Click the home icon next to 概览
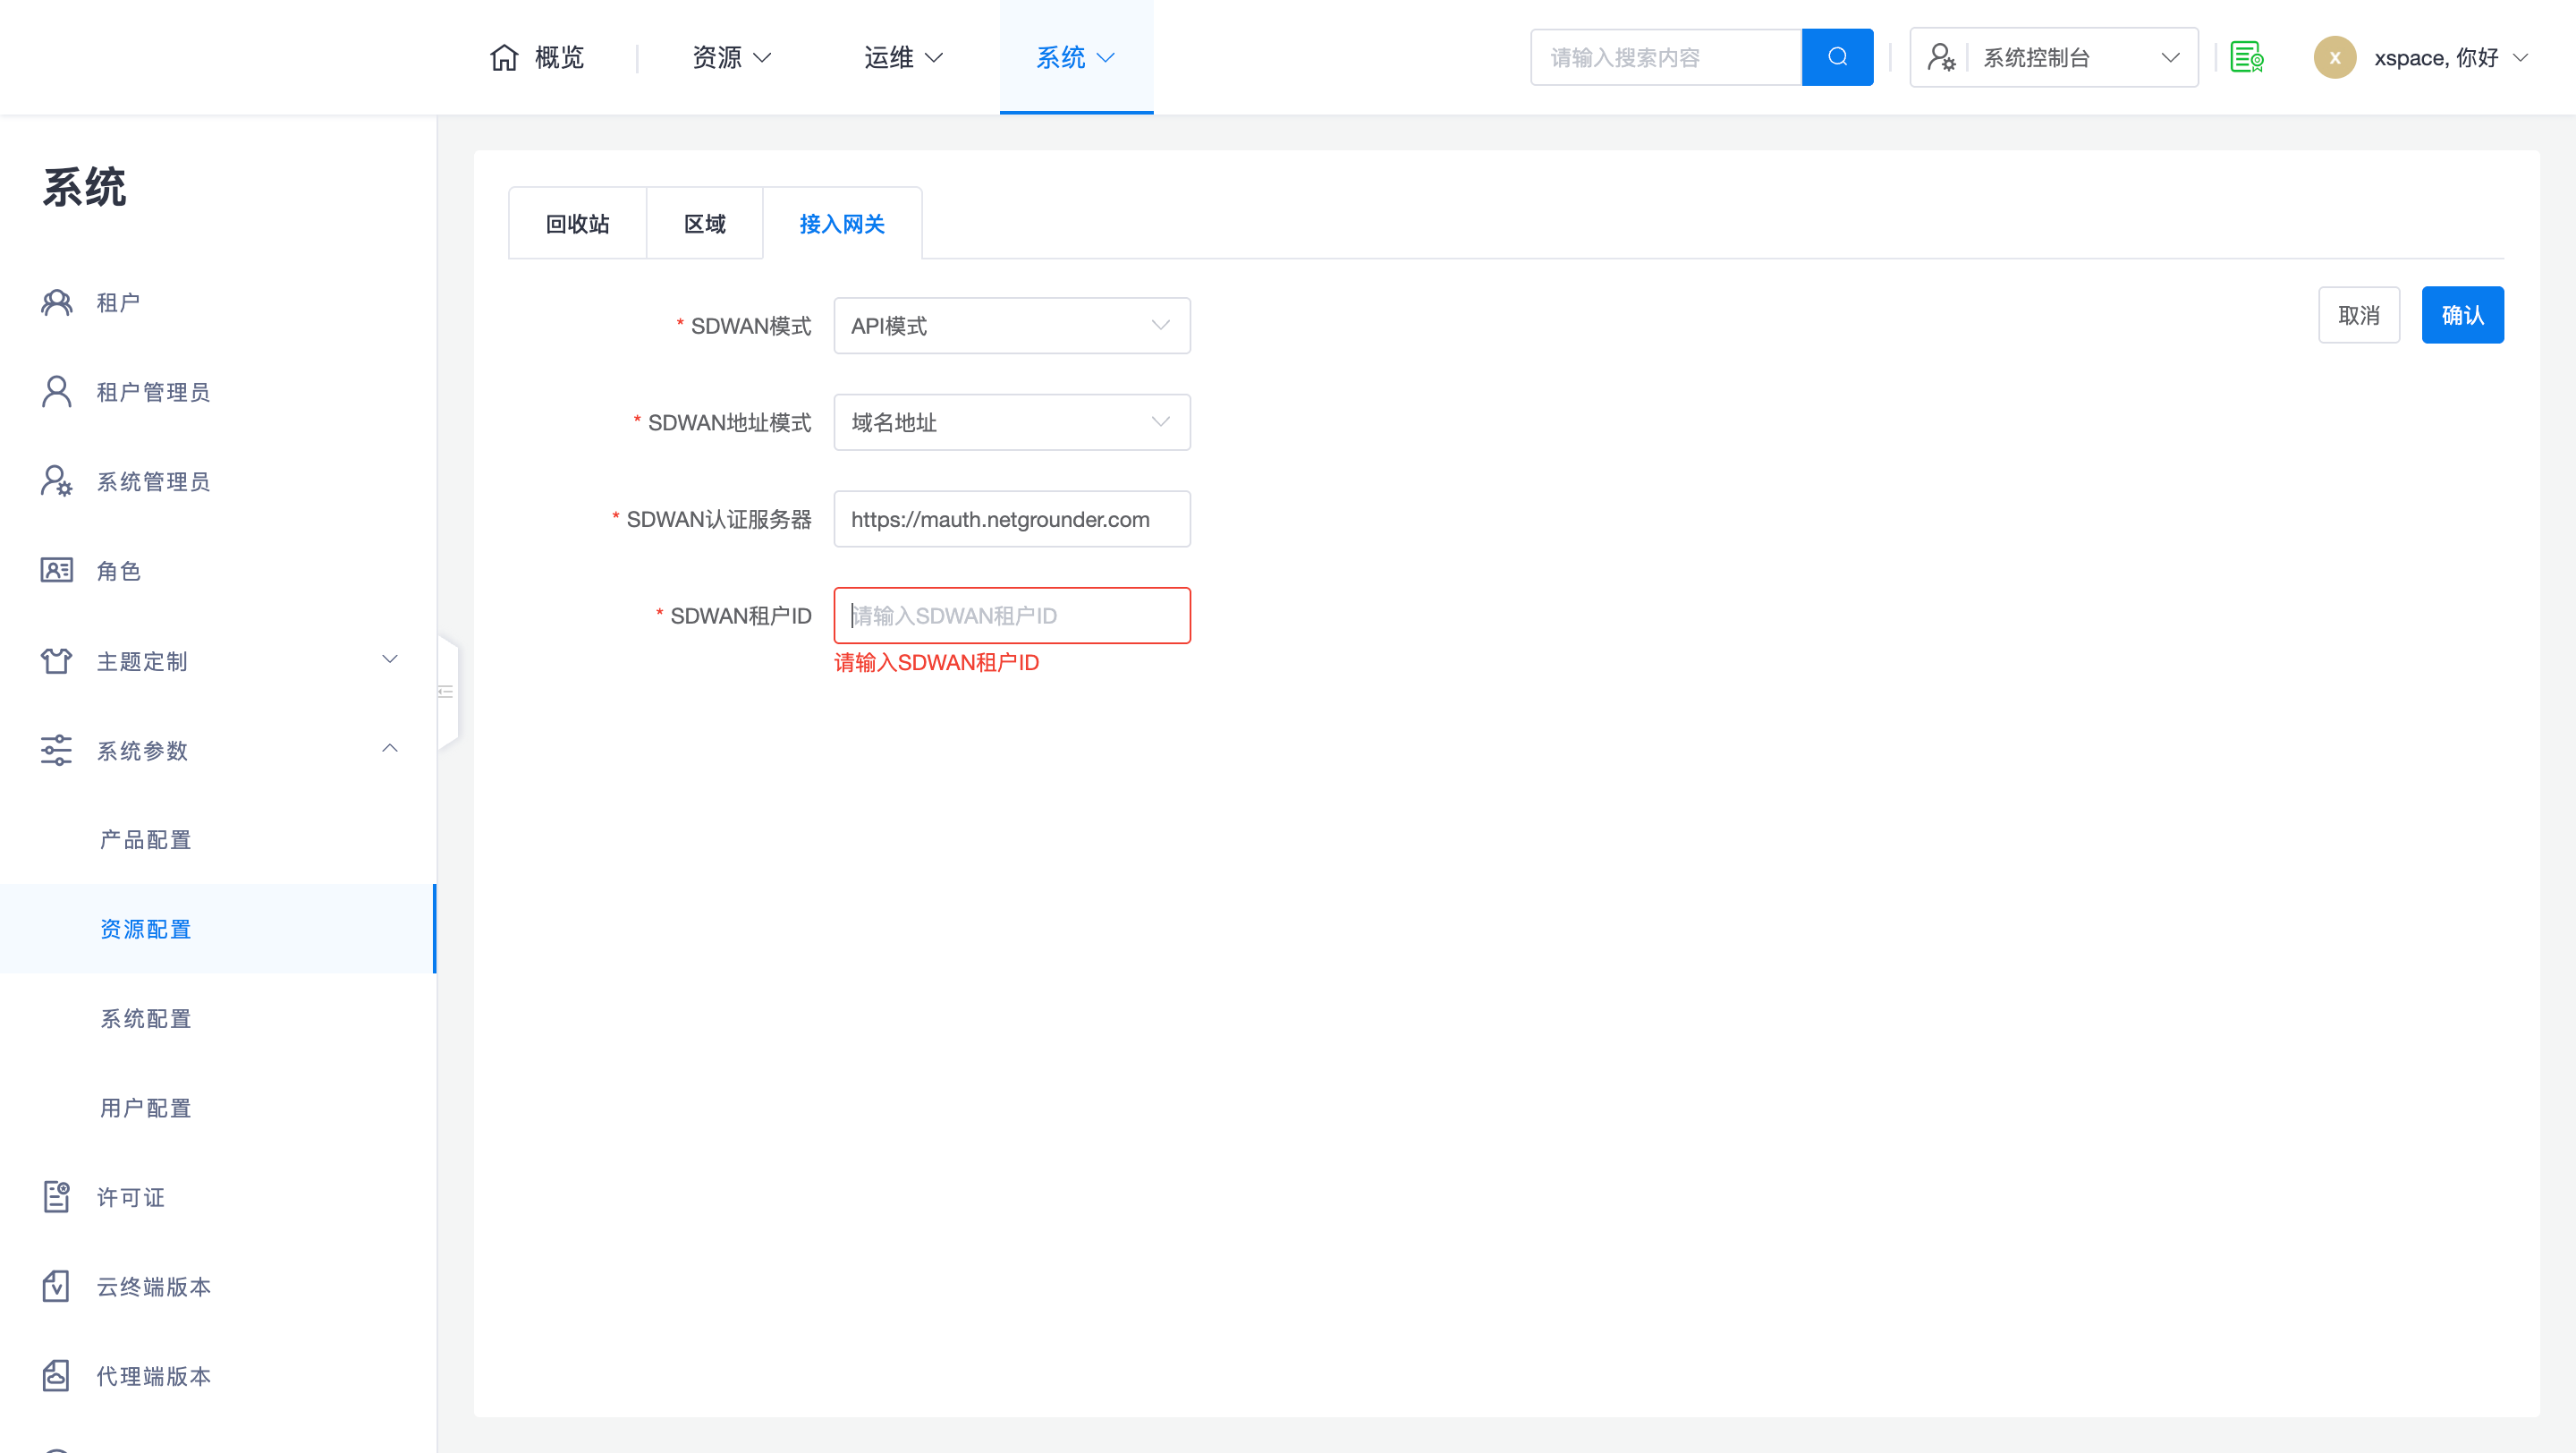Viewport: 2576px width, 1453px height. pyautogui.click(x=504, y=57)
